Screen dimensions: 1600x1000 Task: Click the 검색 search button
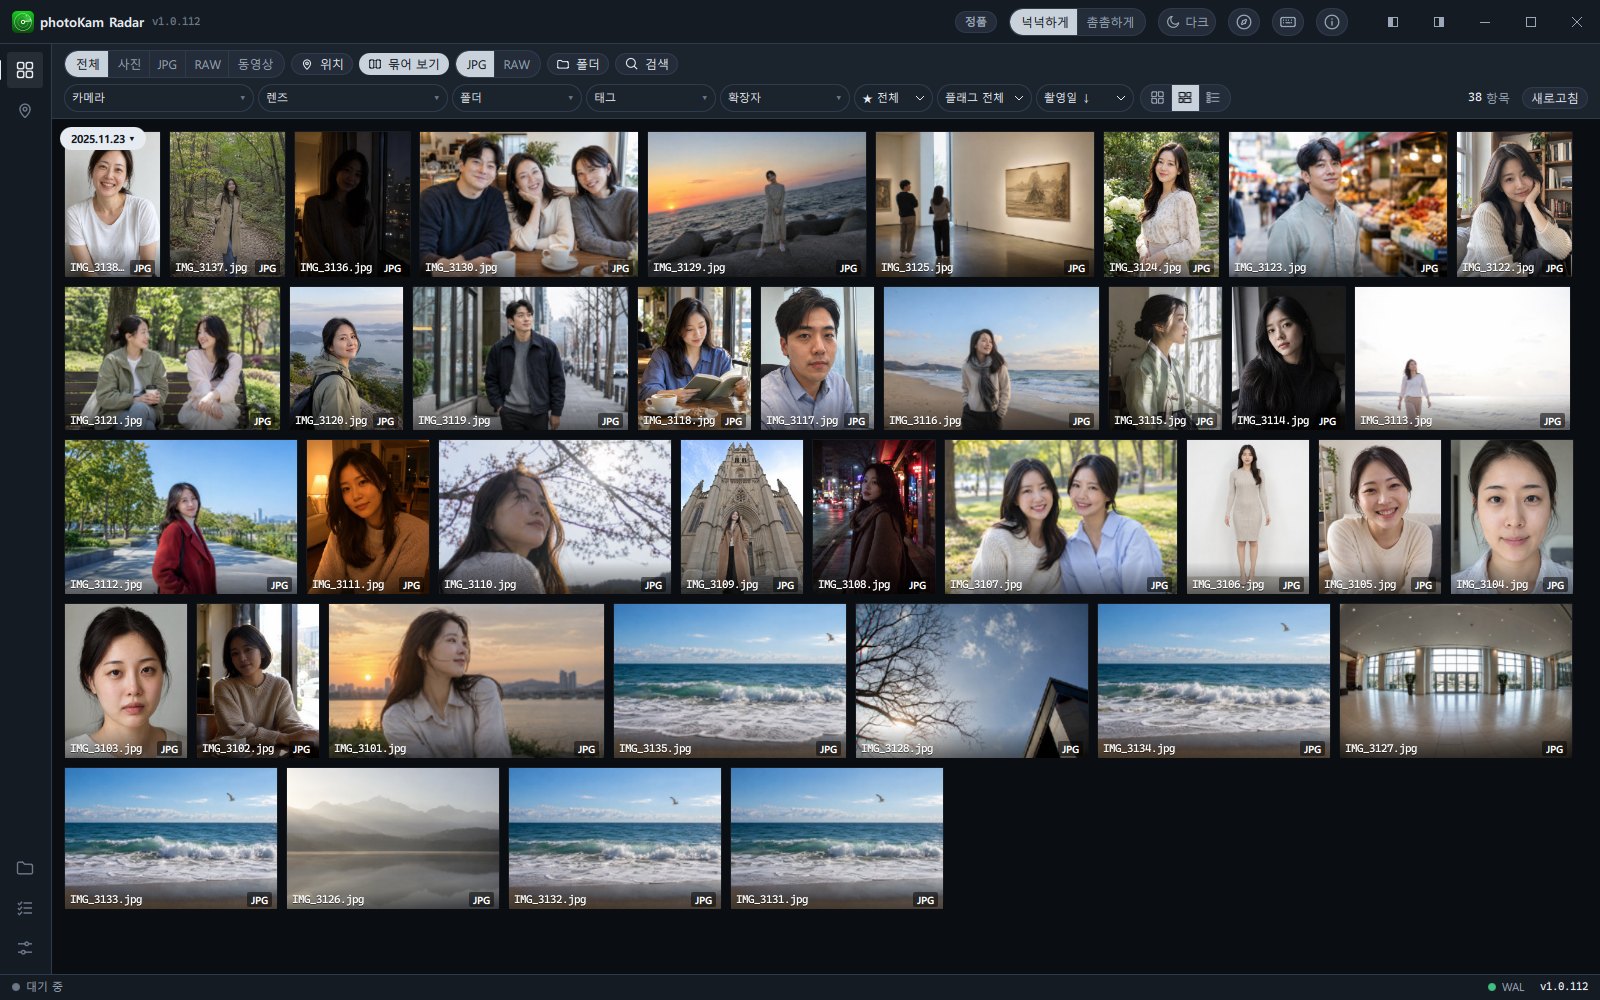(647, 64)
